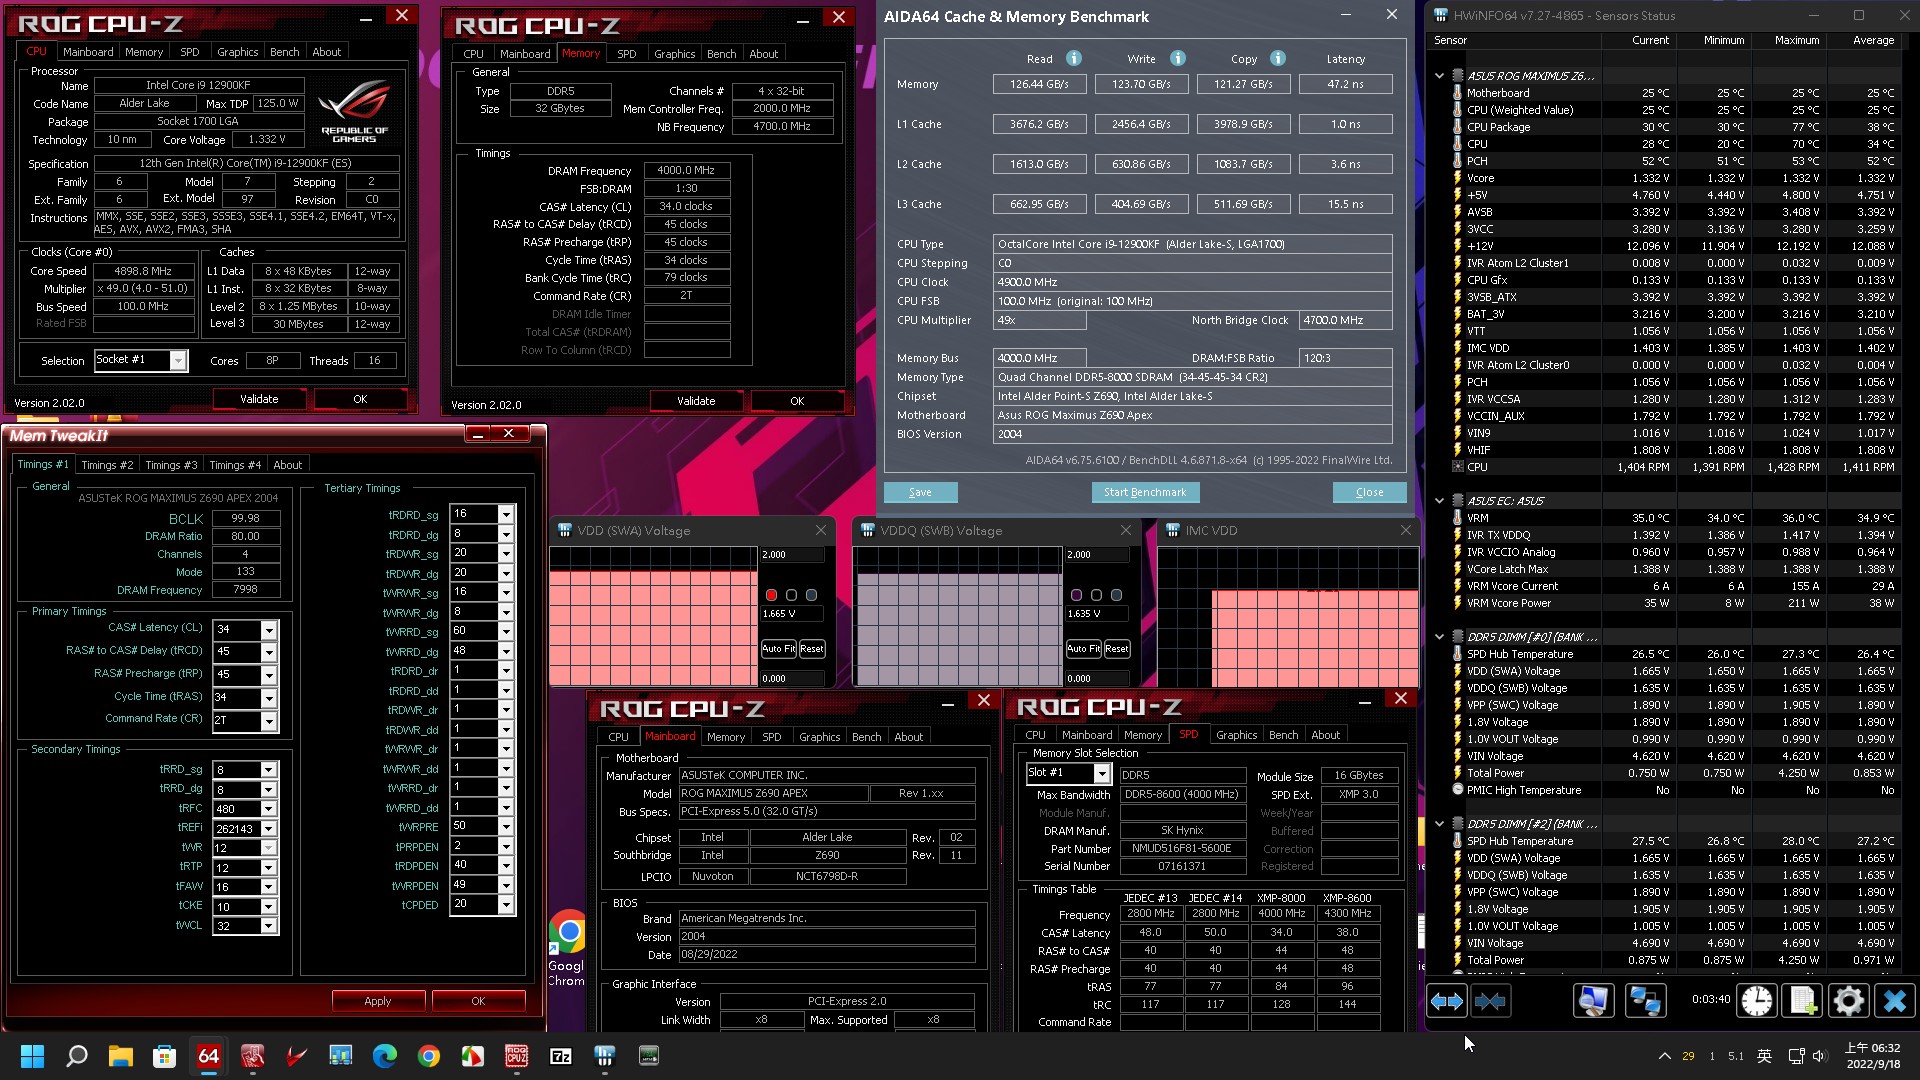Image resolution: width=1920 pixels, height=1080 pixels.
Task: Select middle color dot in VDDQ (SWB) graph
Action: click(1096, 595)
